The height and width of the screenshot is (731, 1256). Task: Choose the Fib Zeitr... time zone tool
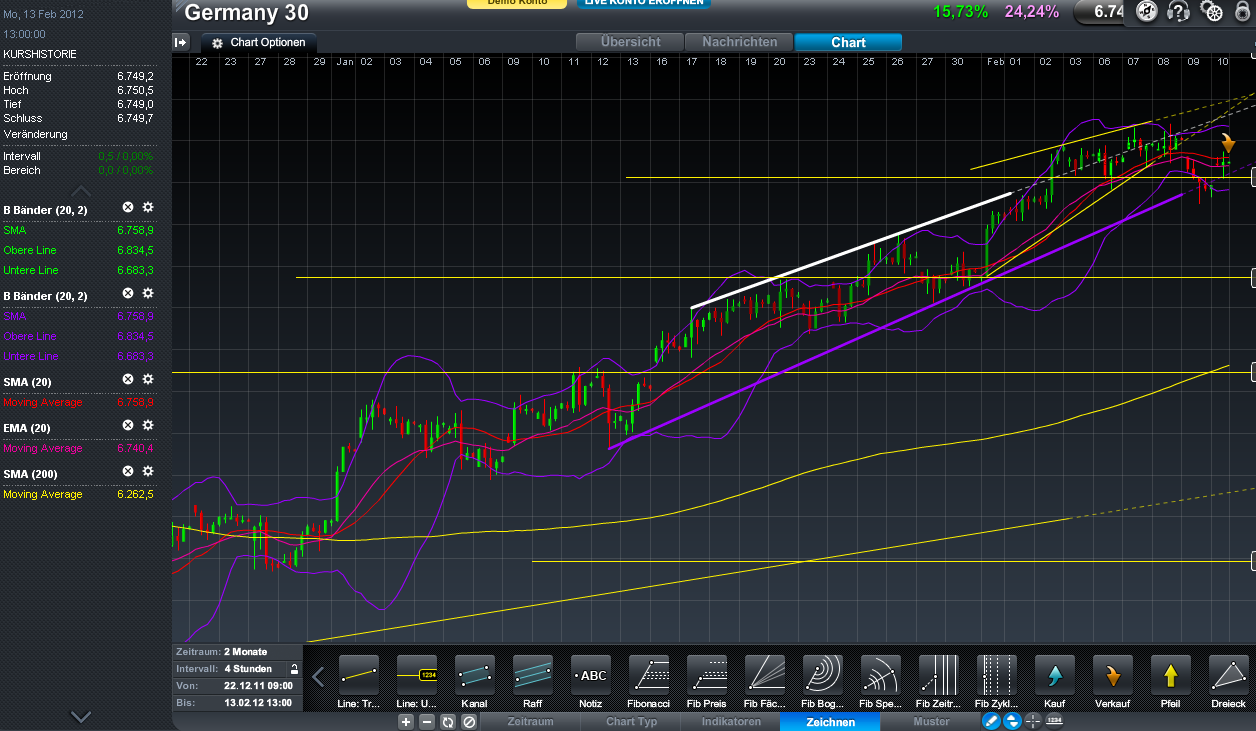(939, 675)
